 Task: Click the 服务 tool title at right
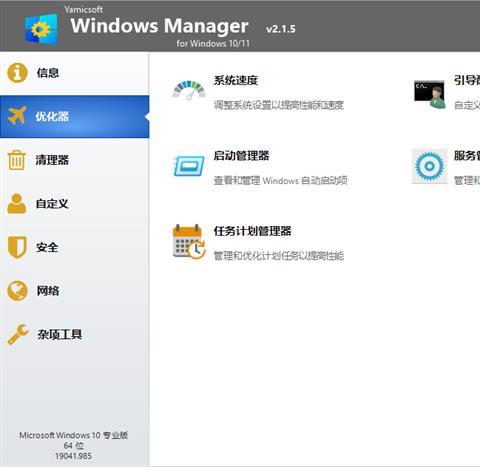(x=467, y=156)
